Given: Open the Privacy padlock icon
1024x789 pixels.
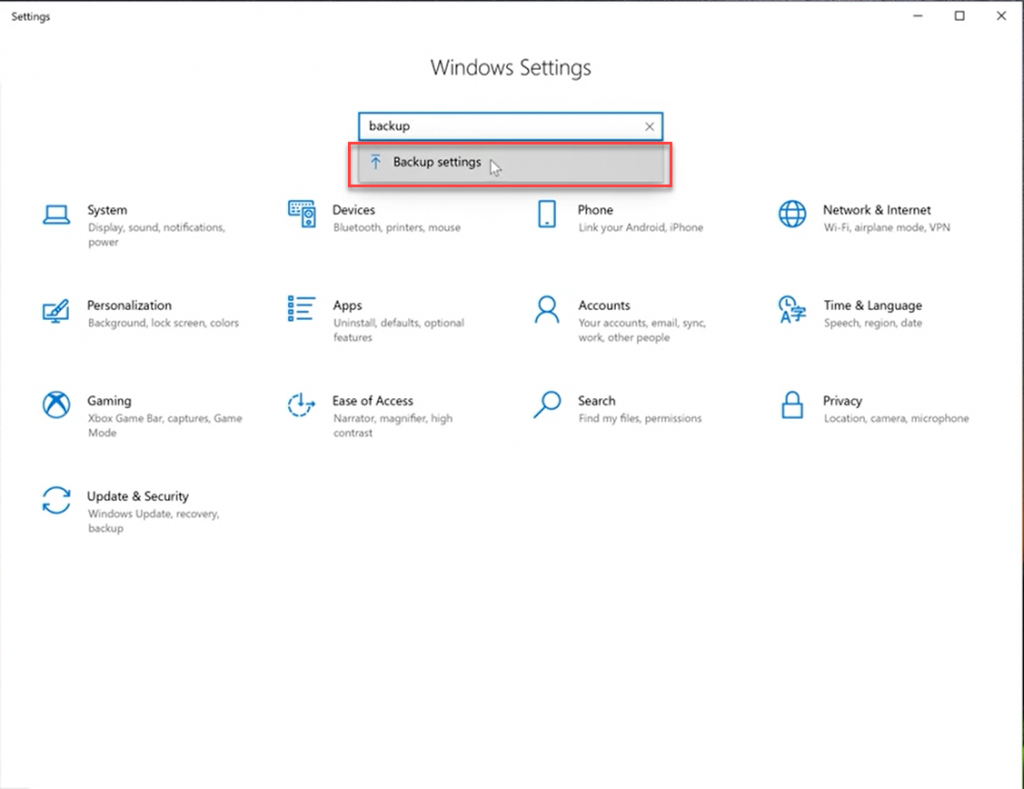Looking at the screenshot, I should point(792,405).
